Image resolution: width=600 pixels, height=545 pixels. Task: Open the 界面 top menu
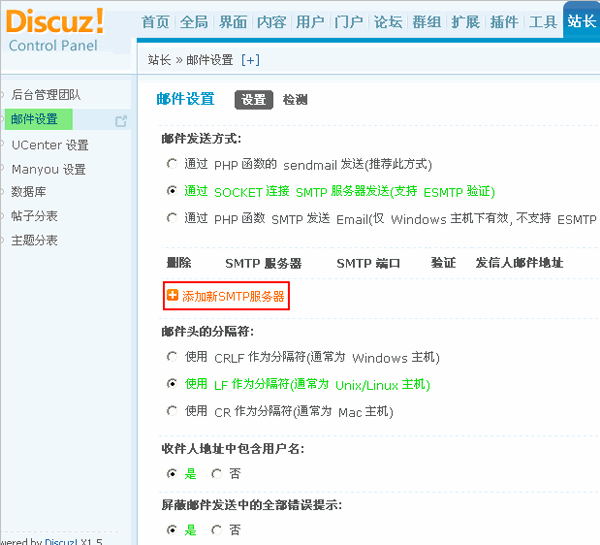point(233,22)
